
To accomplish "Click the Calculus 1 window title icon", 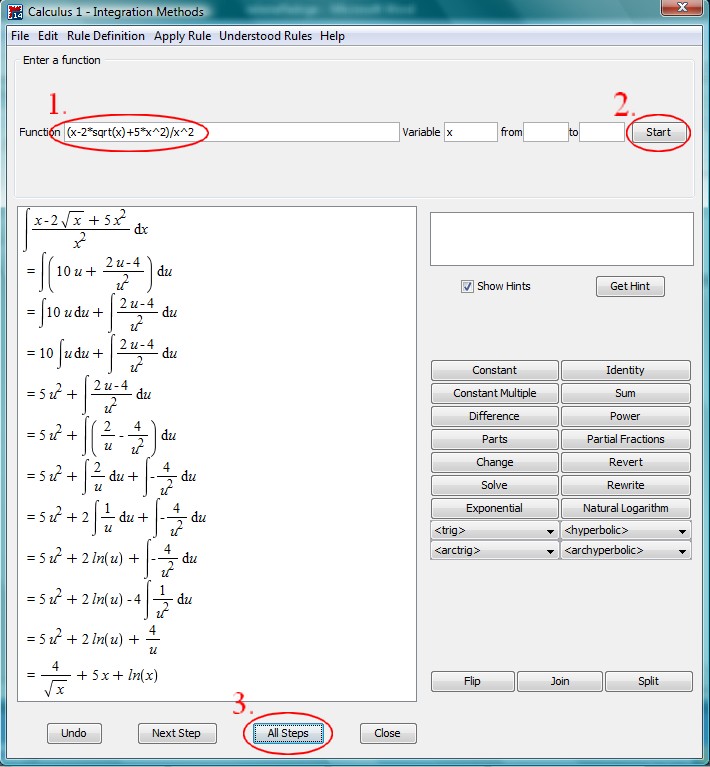I will coord(15,12).
